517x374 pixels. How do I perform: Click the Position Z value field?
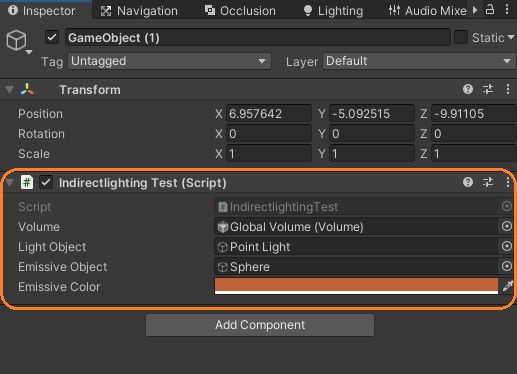click(x=474, y=114)
